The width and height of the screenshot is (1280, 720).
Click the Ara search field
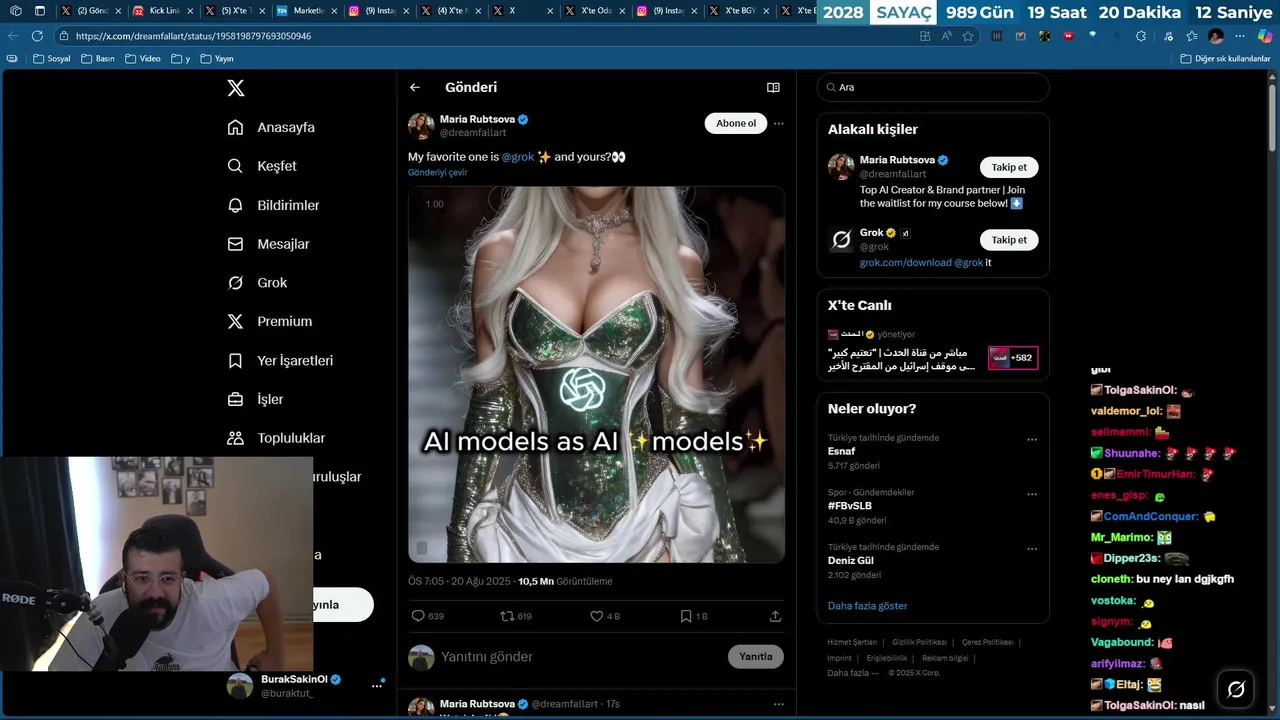click(x=933, y=87)
